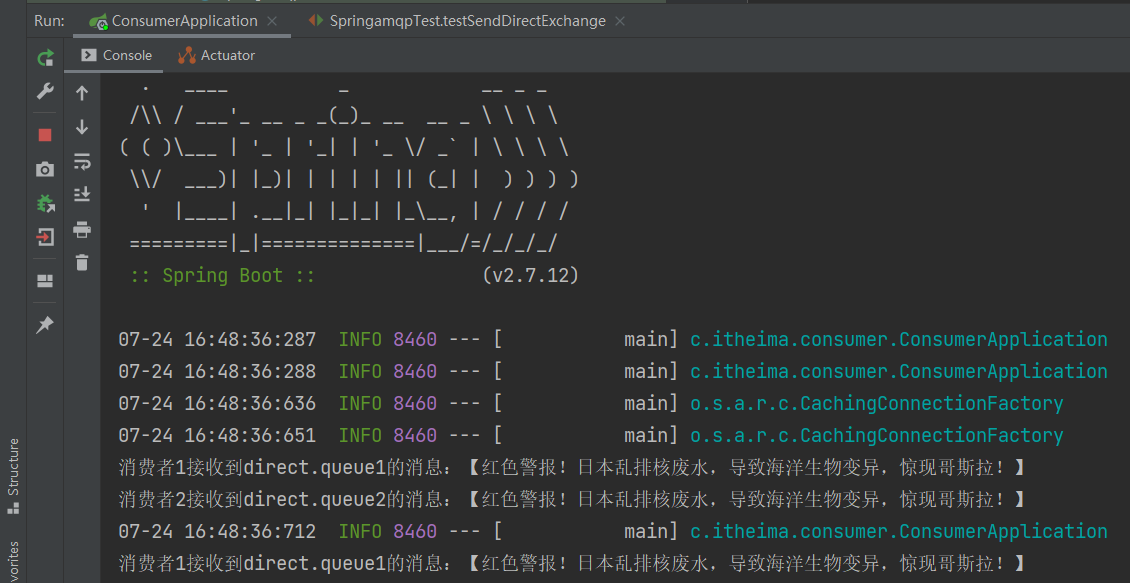Click timestamp 07-24 16:48:36:636
Screen dimensions: 1130x583
(x=217, y=404)
